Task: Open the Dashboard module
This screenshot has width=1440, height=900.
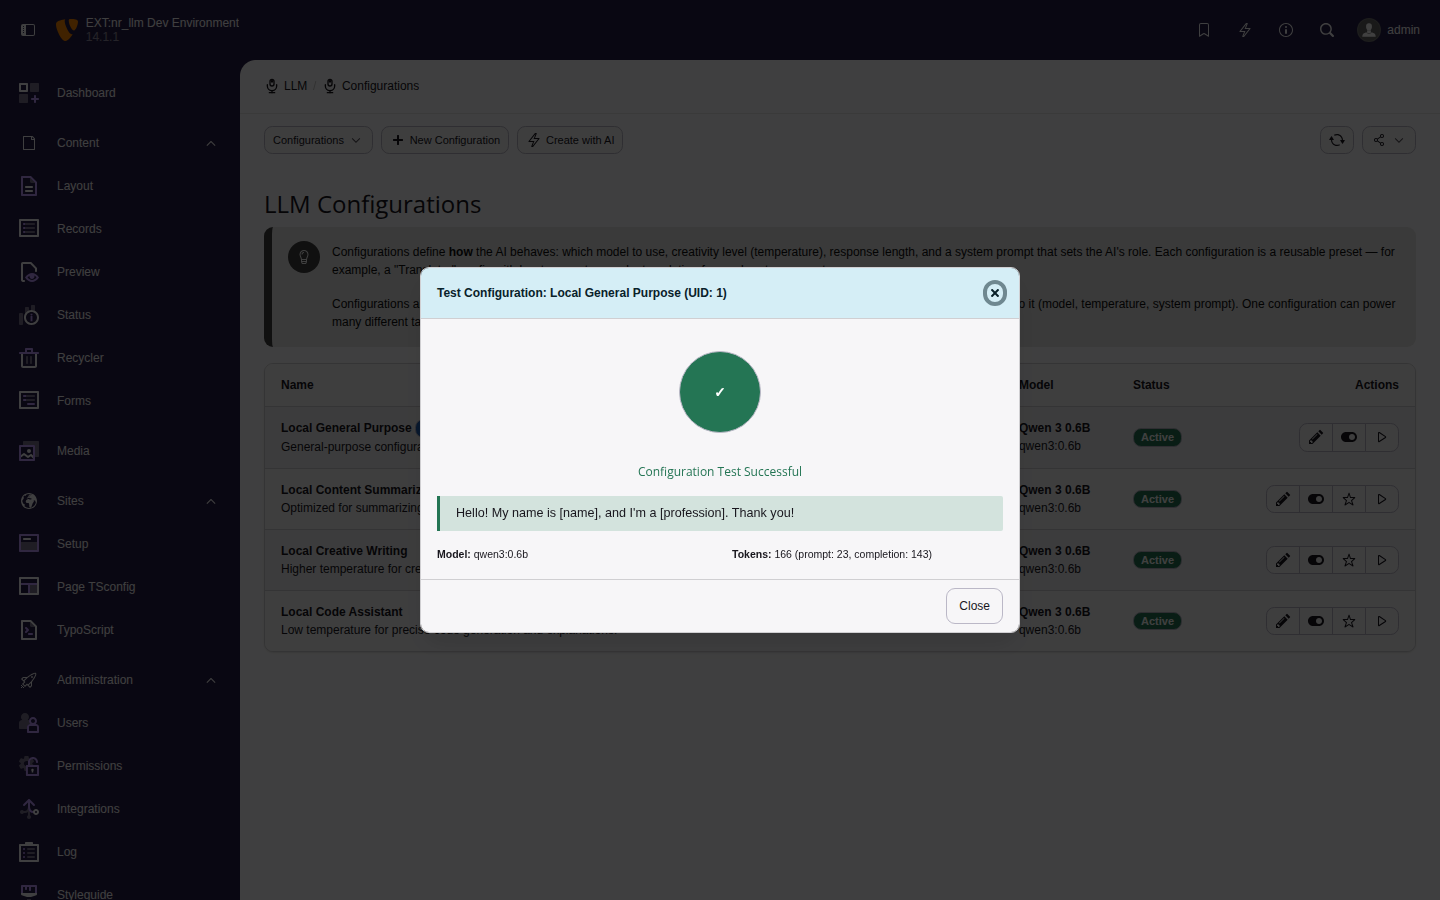Action: (x=86, y=92)
